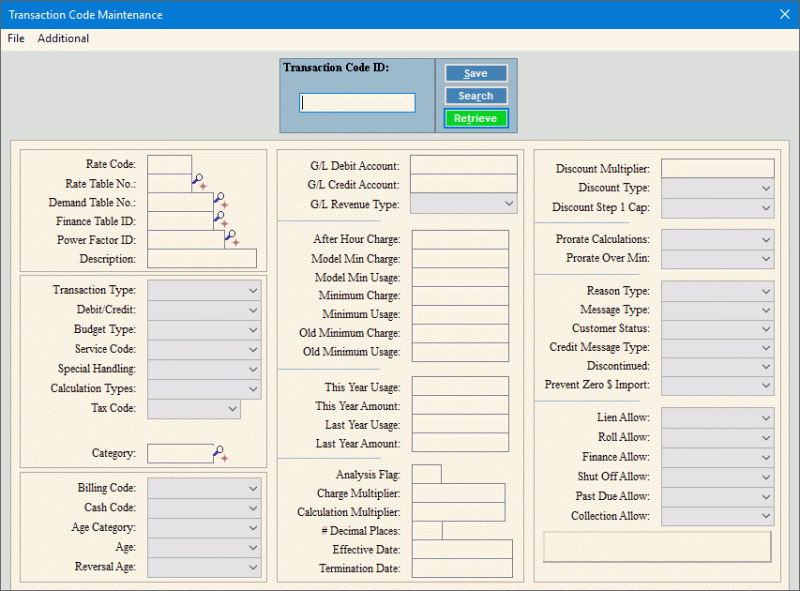Screen dimensions: 800x591
Task: Click the Effective Date field
Action: point(462,549)
